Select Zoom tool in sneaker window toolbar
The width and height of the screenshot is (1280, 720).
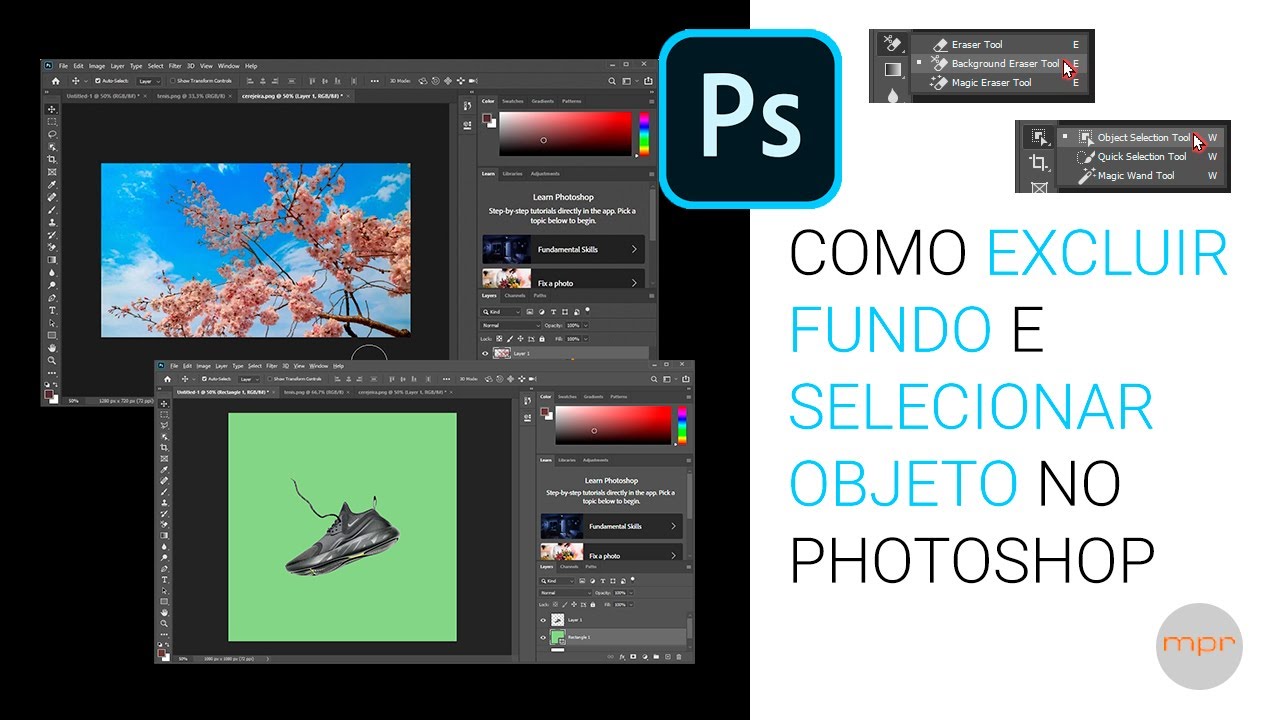coord(164,623)
